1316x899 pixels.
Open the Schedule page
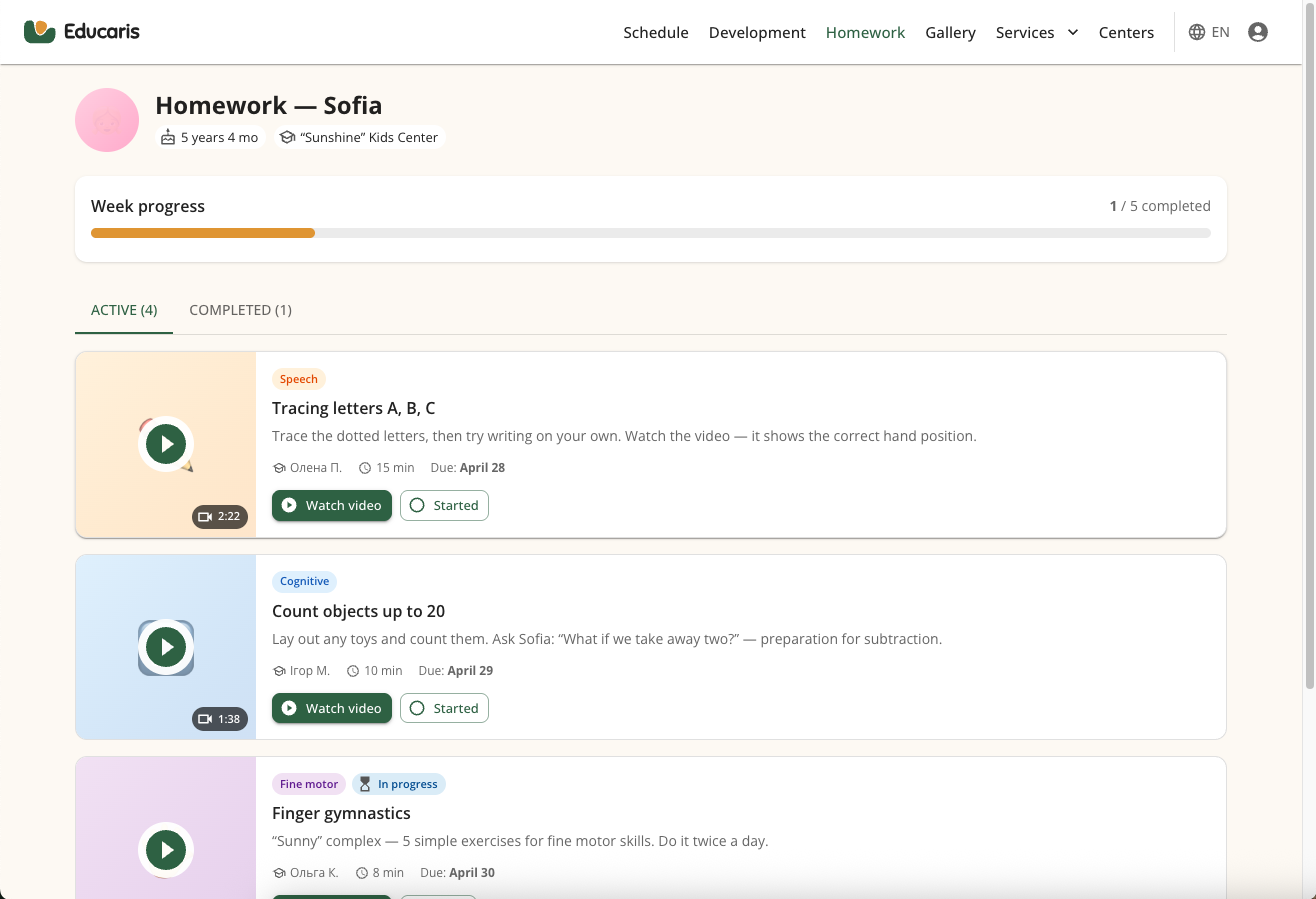click(x=655, y=32)
